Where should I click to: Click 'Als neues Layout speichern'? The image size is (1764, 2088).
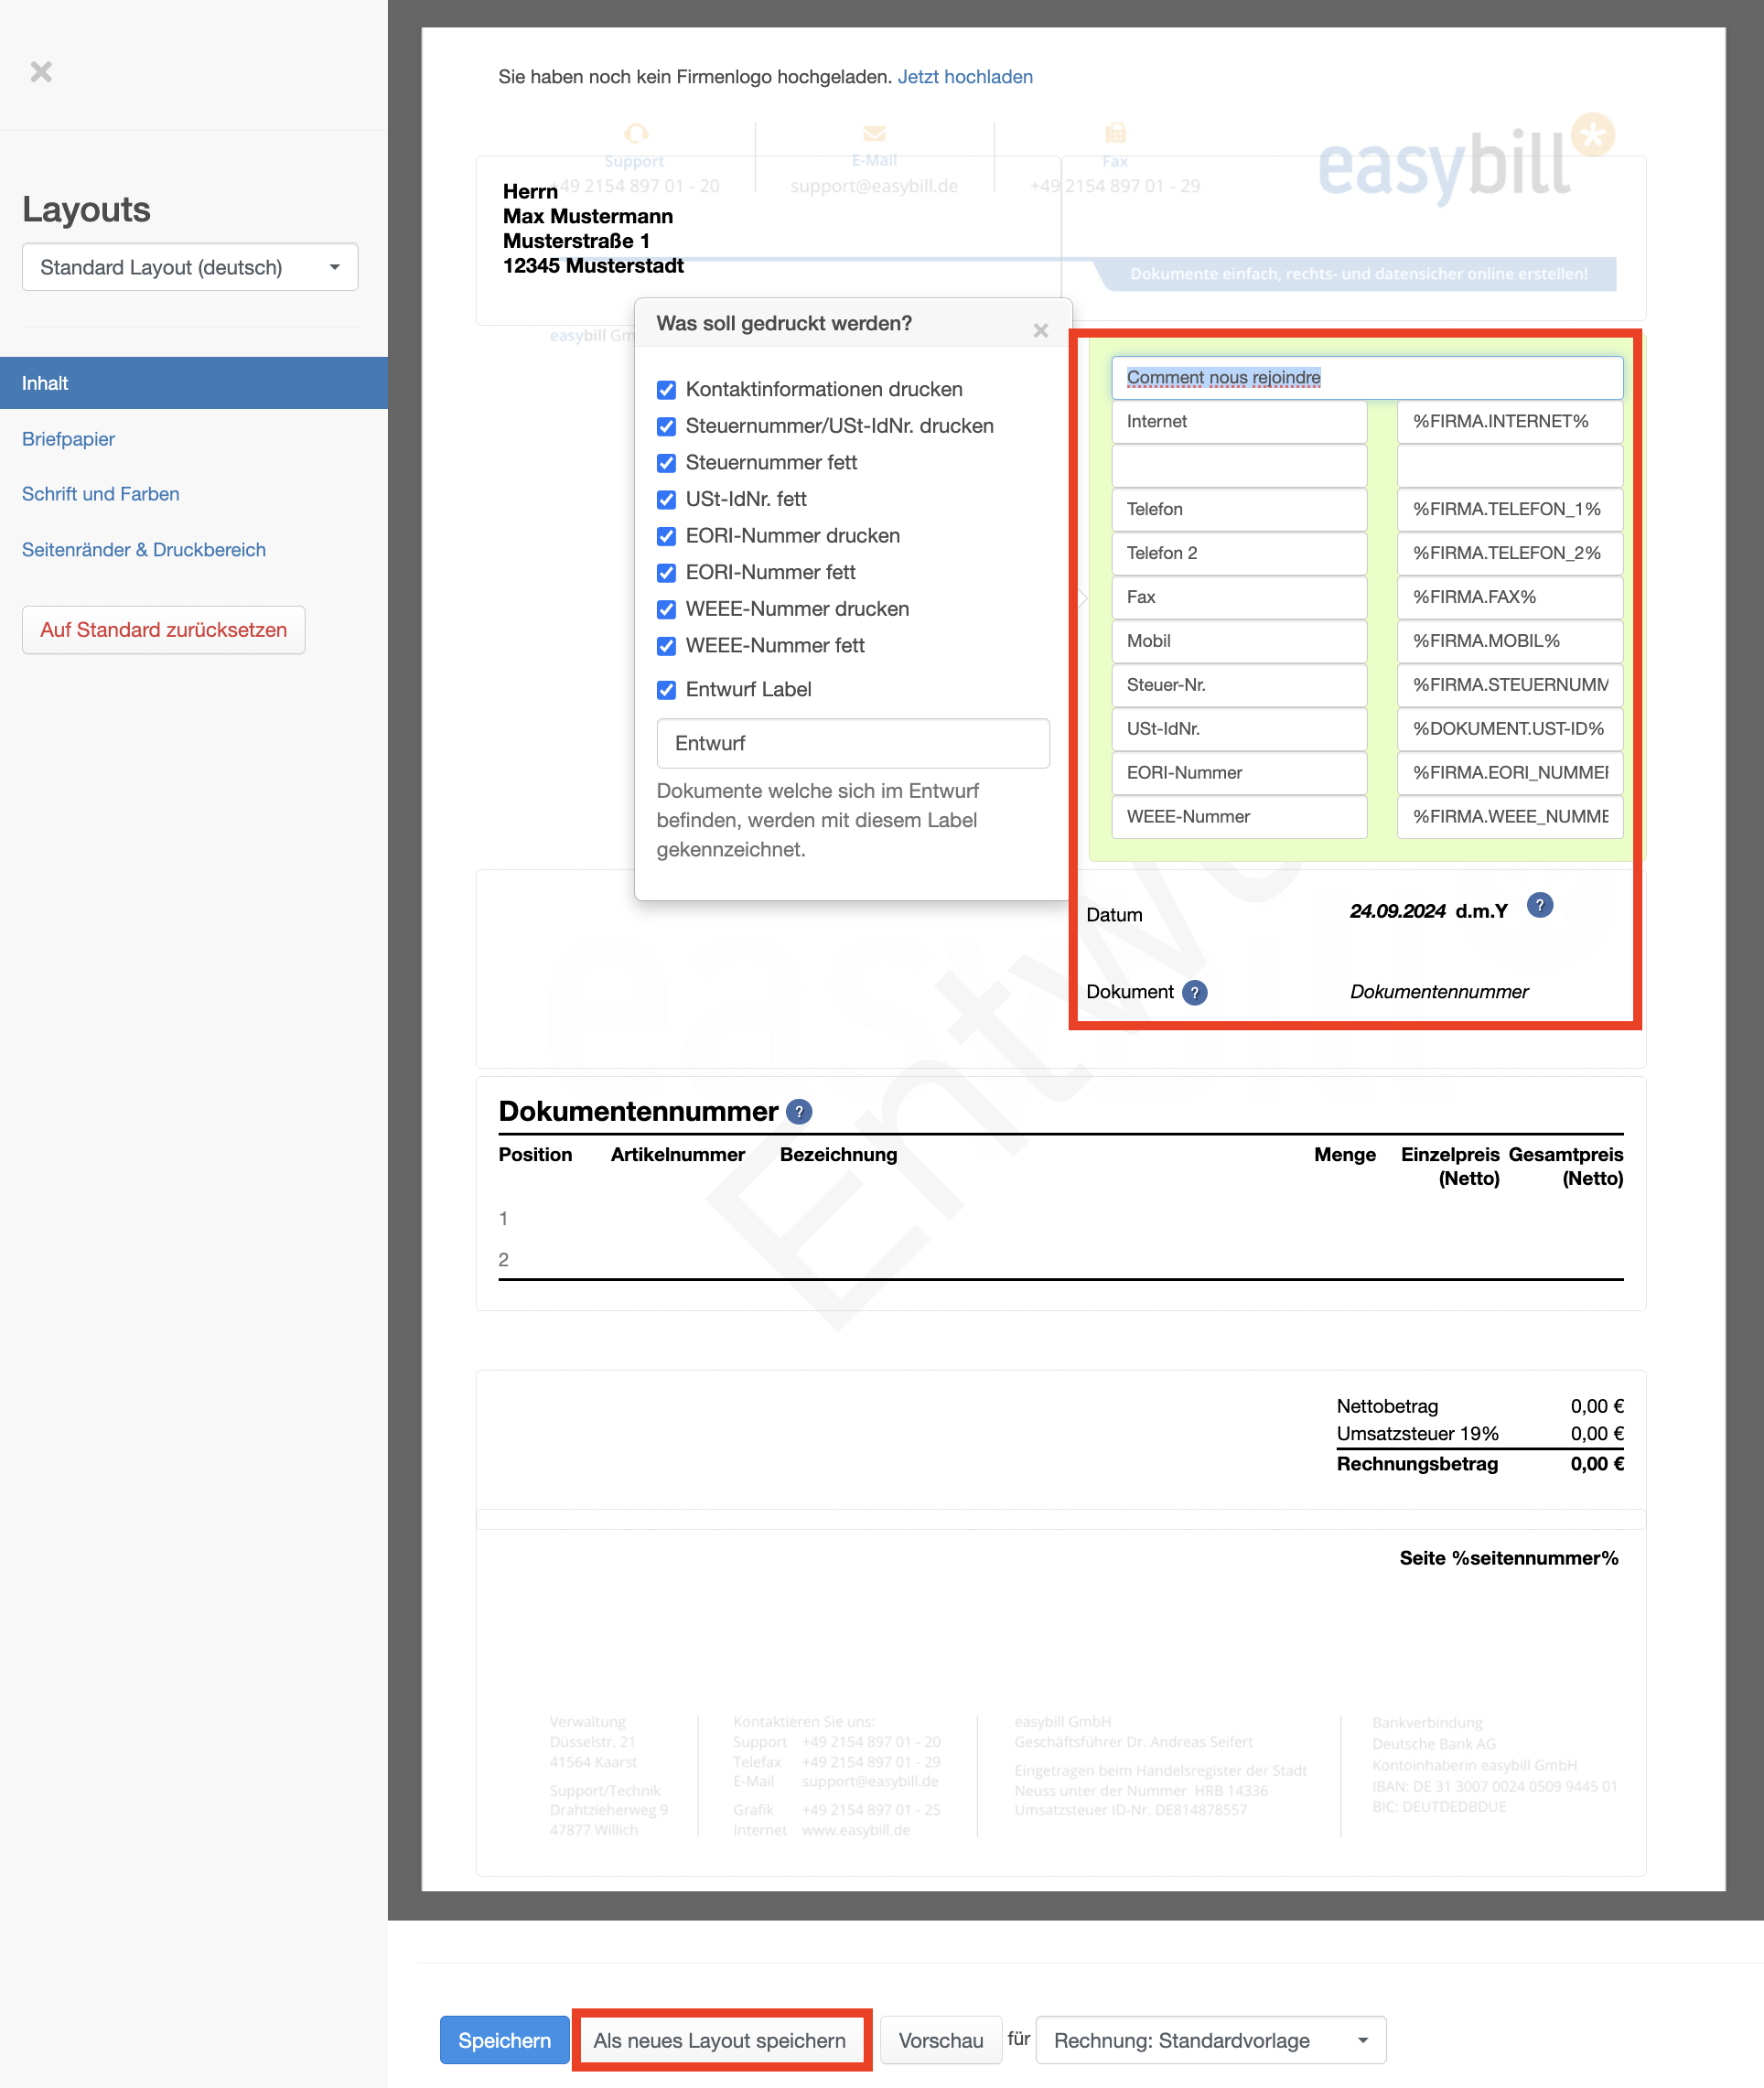720,2040
